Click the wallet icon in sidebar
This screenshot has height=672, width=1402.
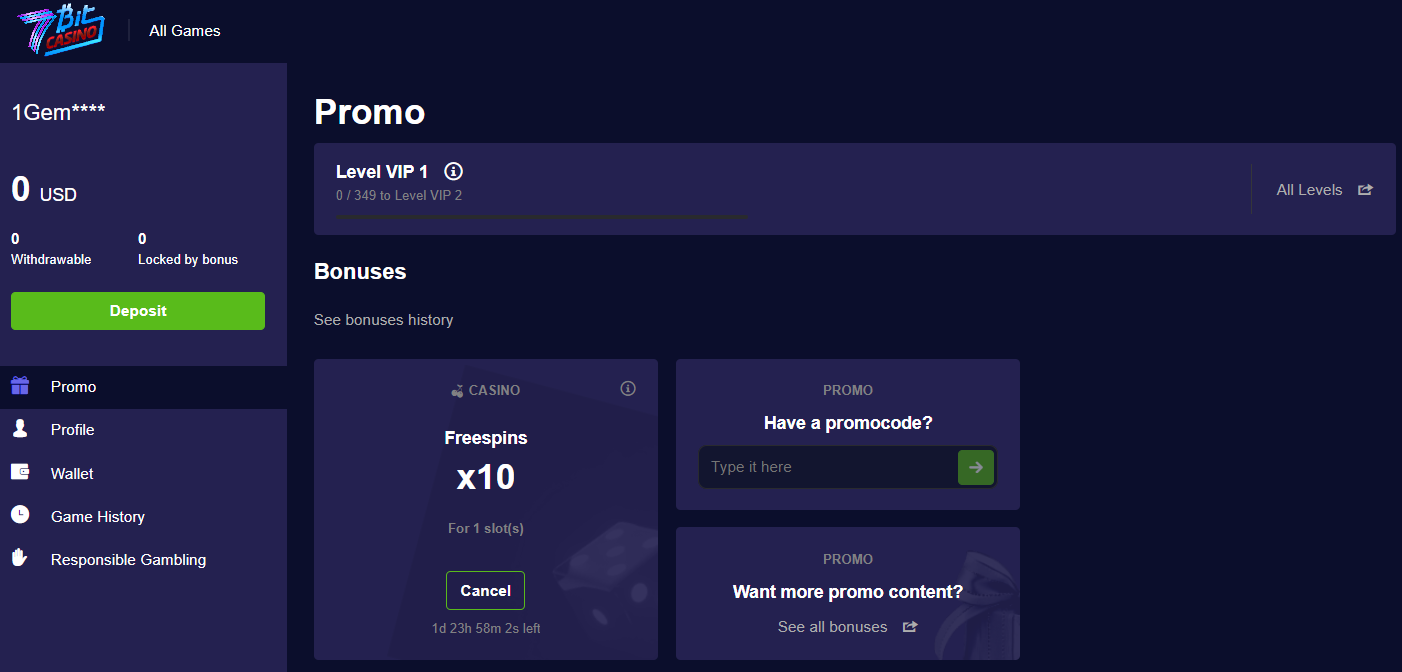point(20,472)
